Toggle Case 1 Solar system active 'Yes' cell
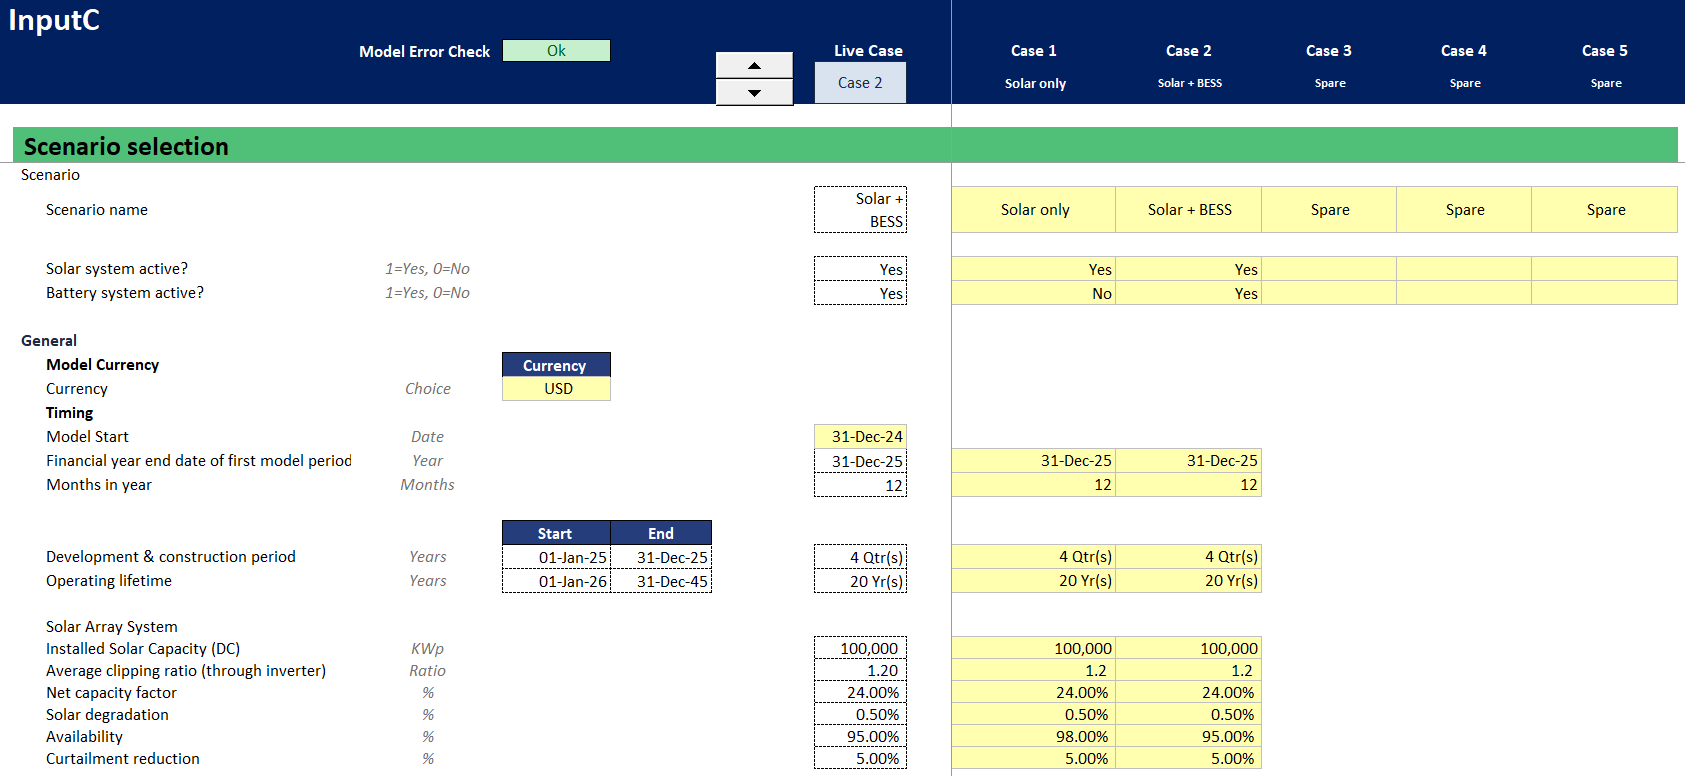 tap(1034, 269)
